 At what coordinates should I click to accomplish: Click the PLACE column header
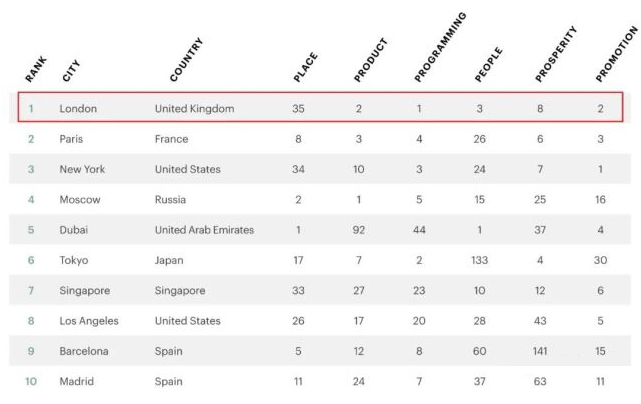click(x=305, y=67)
